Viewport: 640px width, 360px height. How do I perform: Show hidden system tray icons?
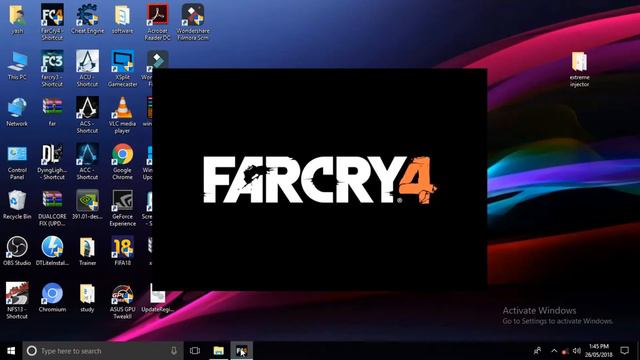coord(554,351)
